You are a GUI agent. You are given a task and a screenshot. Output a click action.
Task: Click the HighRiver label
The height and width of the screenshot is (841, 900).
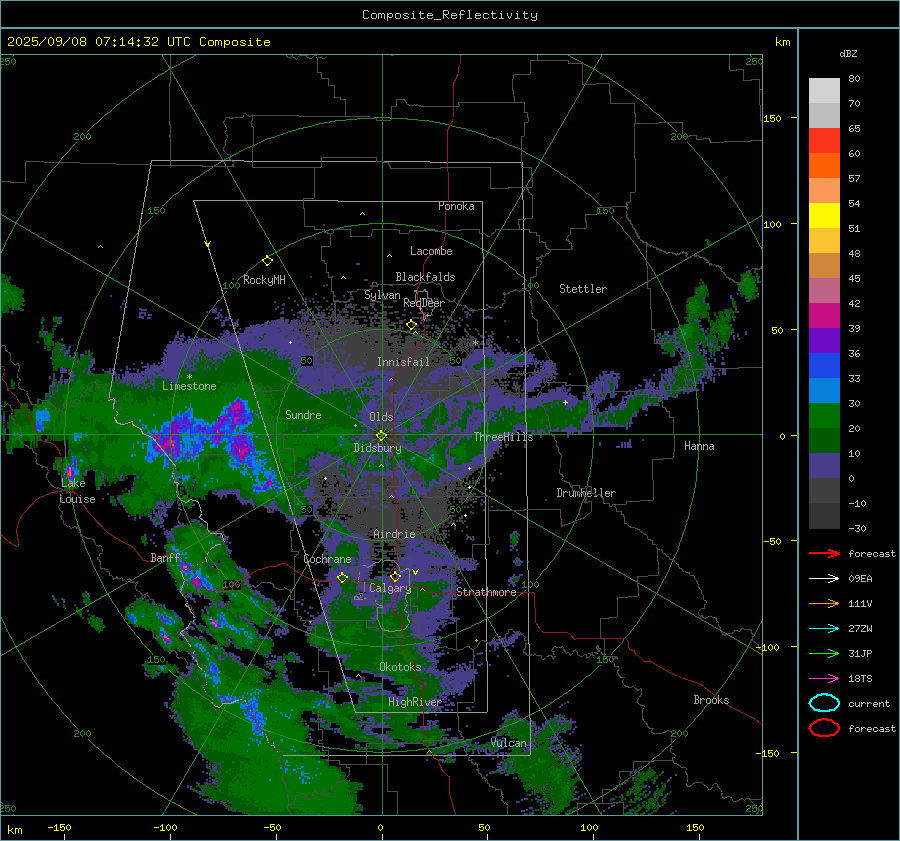(414, 702)
